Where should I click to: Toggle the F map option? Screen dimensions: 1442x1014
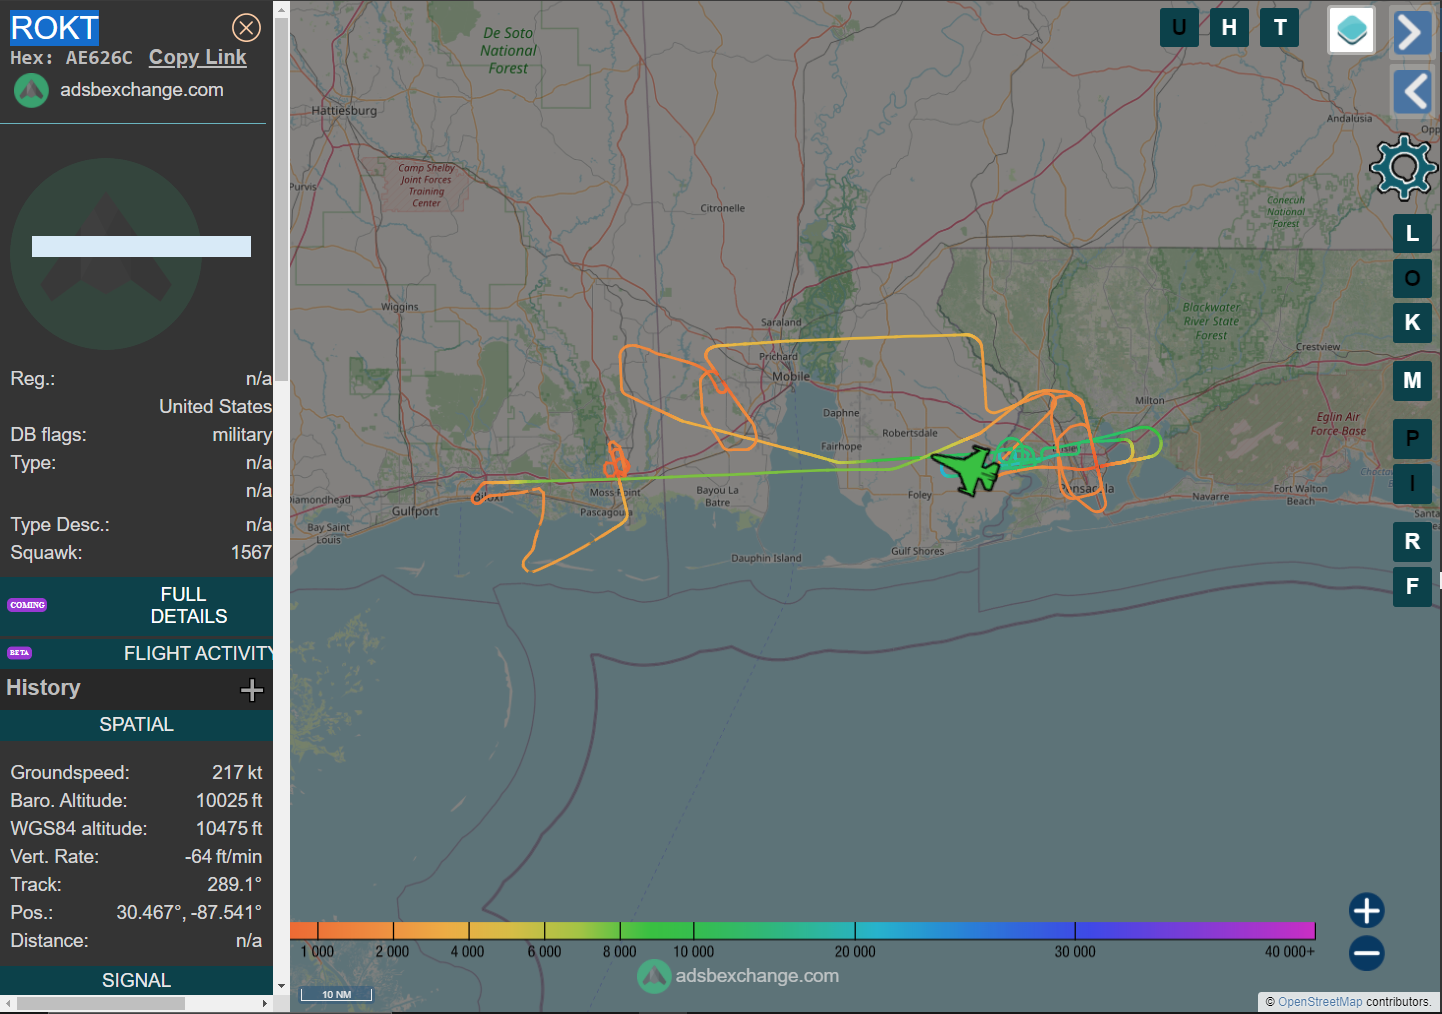[1412, 586]
